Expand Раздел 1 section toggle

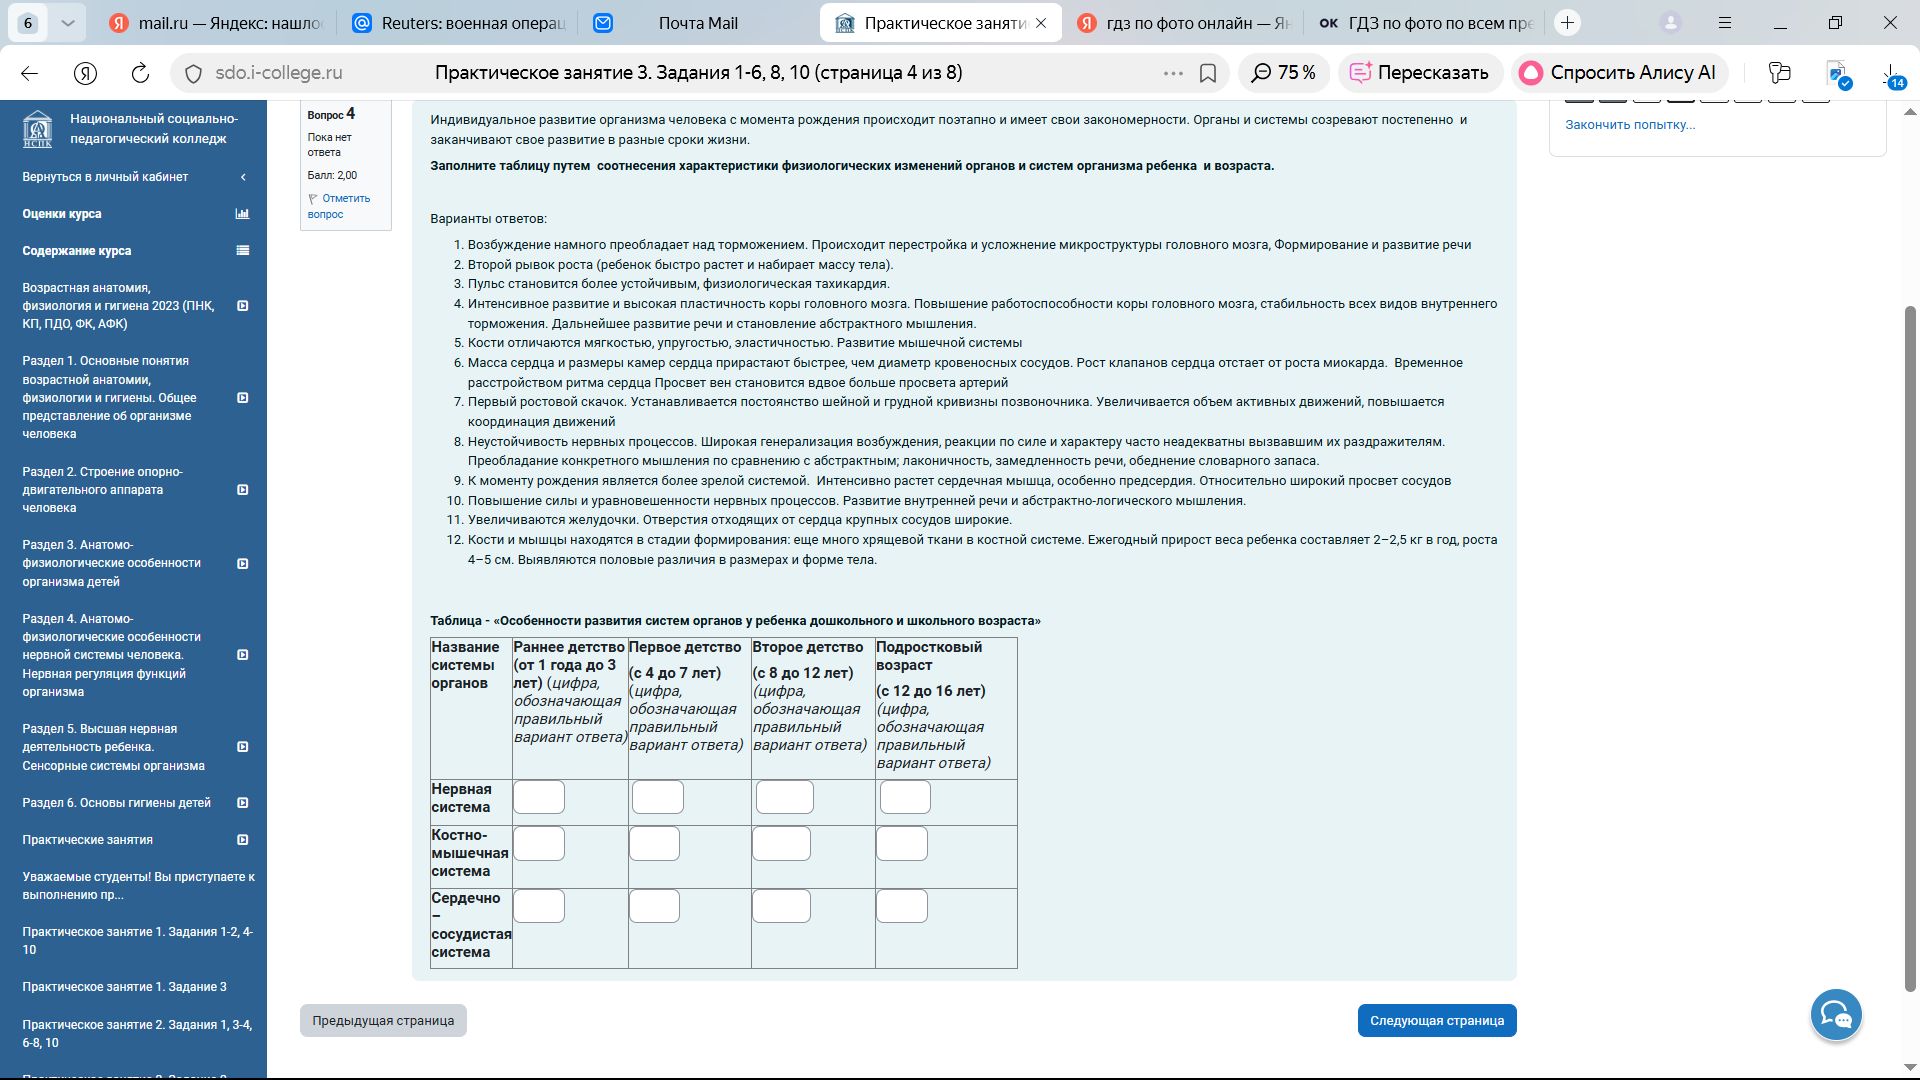click(x=242, y=398)
